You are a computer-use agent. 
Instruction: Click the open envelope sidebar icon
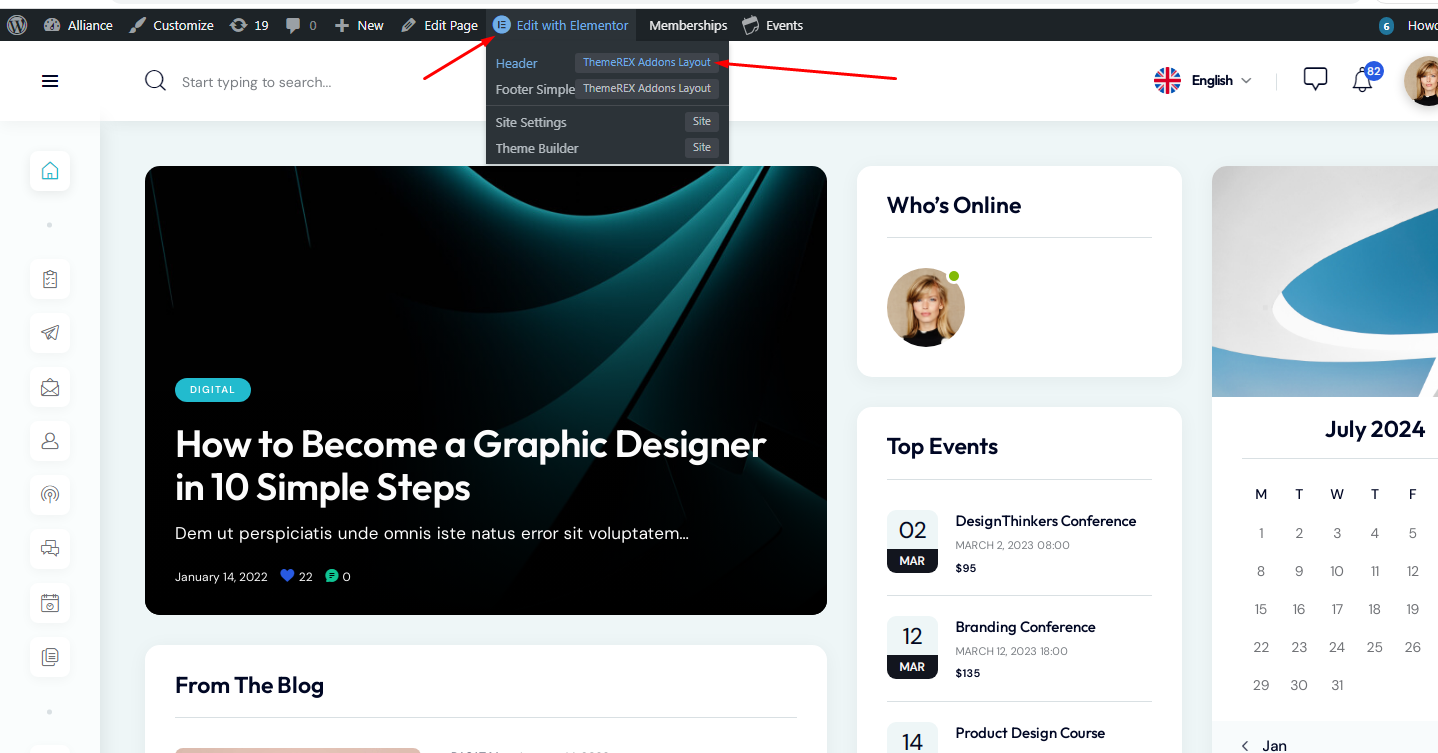[50, 387]
